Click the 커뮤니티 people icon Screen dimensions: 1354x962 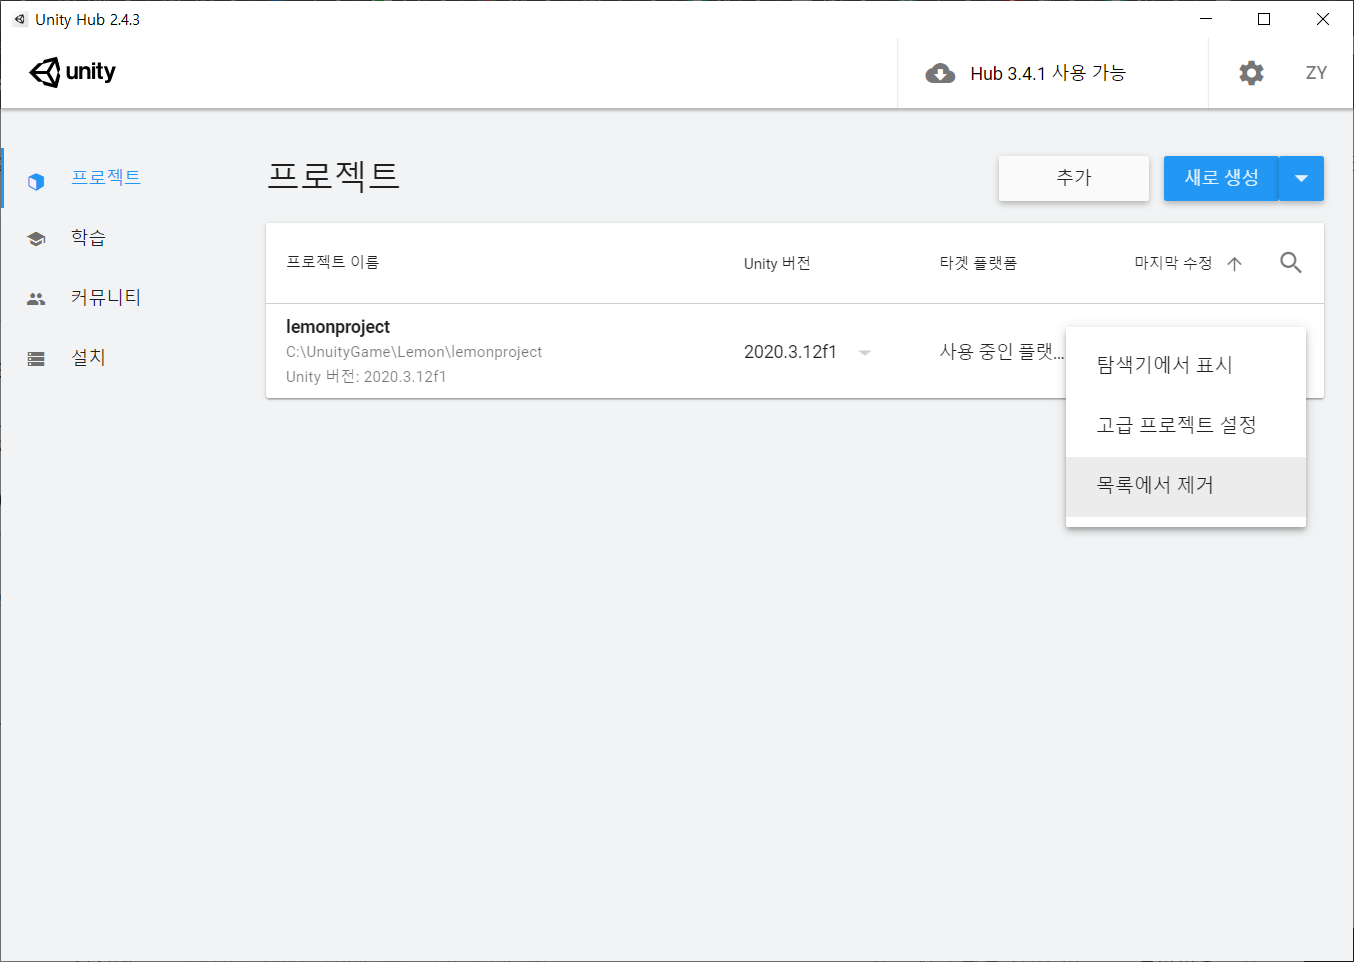tap(36, 299)
